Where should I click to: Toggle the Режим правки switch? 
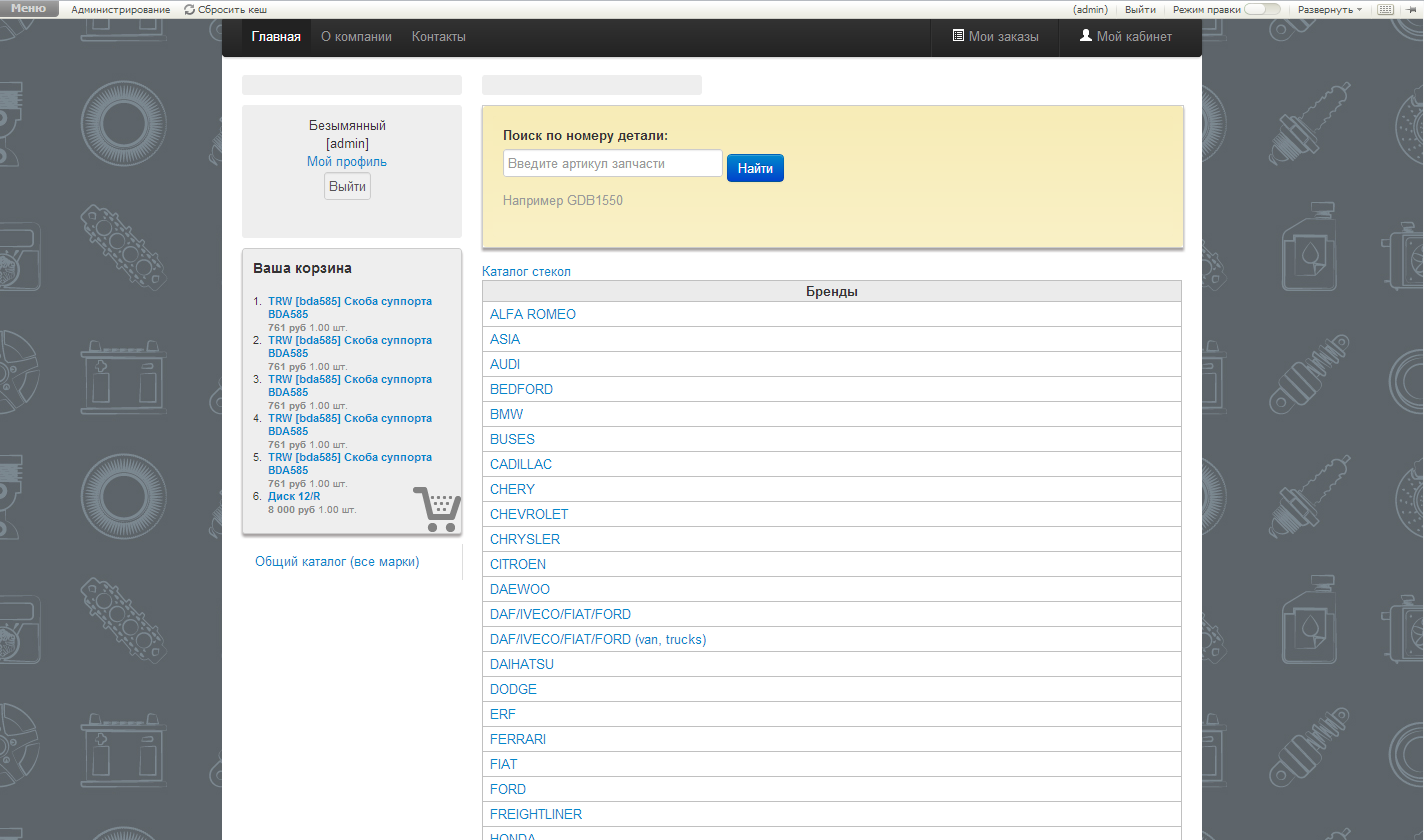1262,9
